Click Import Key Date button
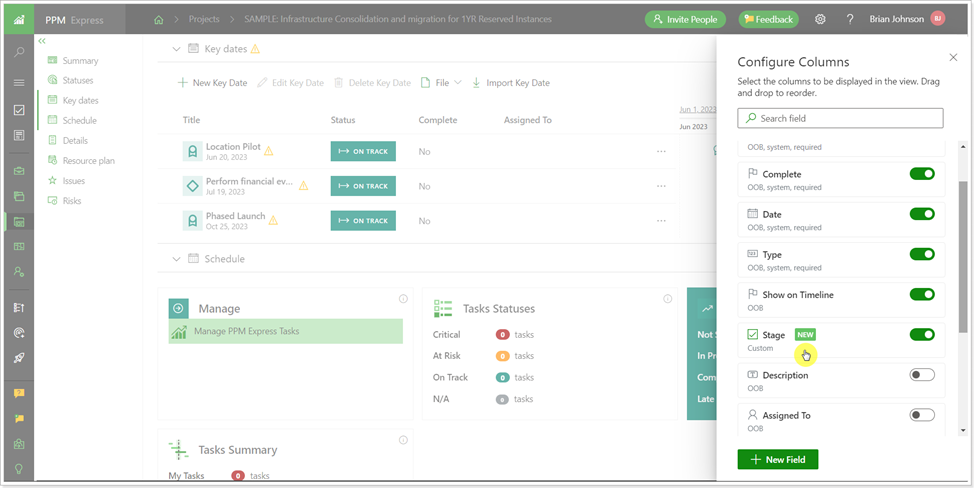This screenshot has height=488, width=974. (x=511, y=83)
